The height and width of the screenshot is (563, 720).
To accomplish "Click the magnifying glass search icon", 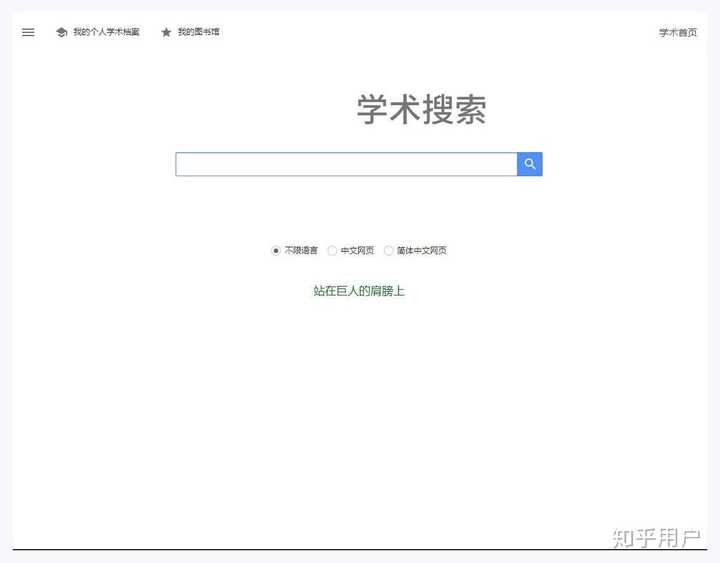I will pos(530,164).
